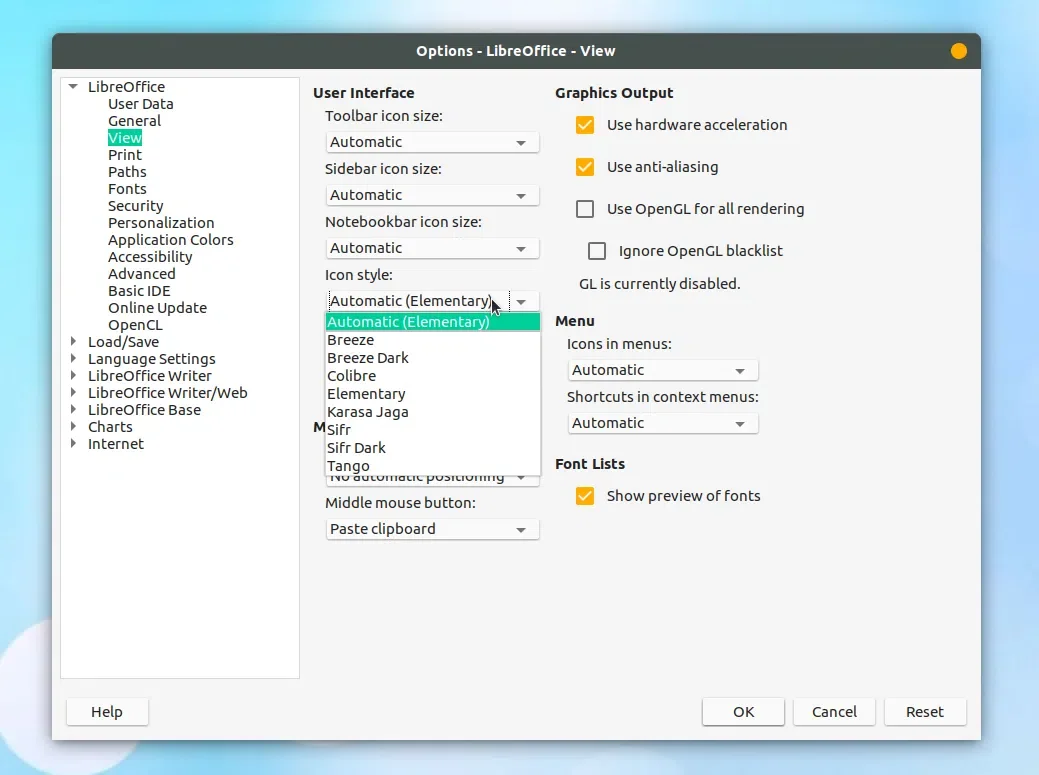Screen dimensions: 1039x775
Task: Click the OK button
Action: click(743, 712)
